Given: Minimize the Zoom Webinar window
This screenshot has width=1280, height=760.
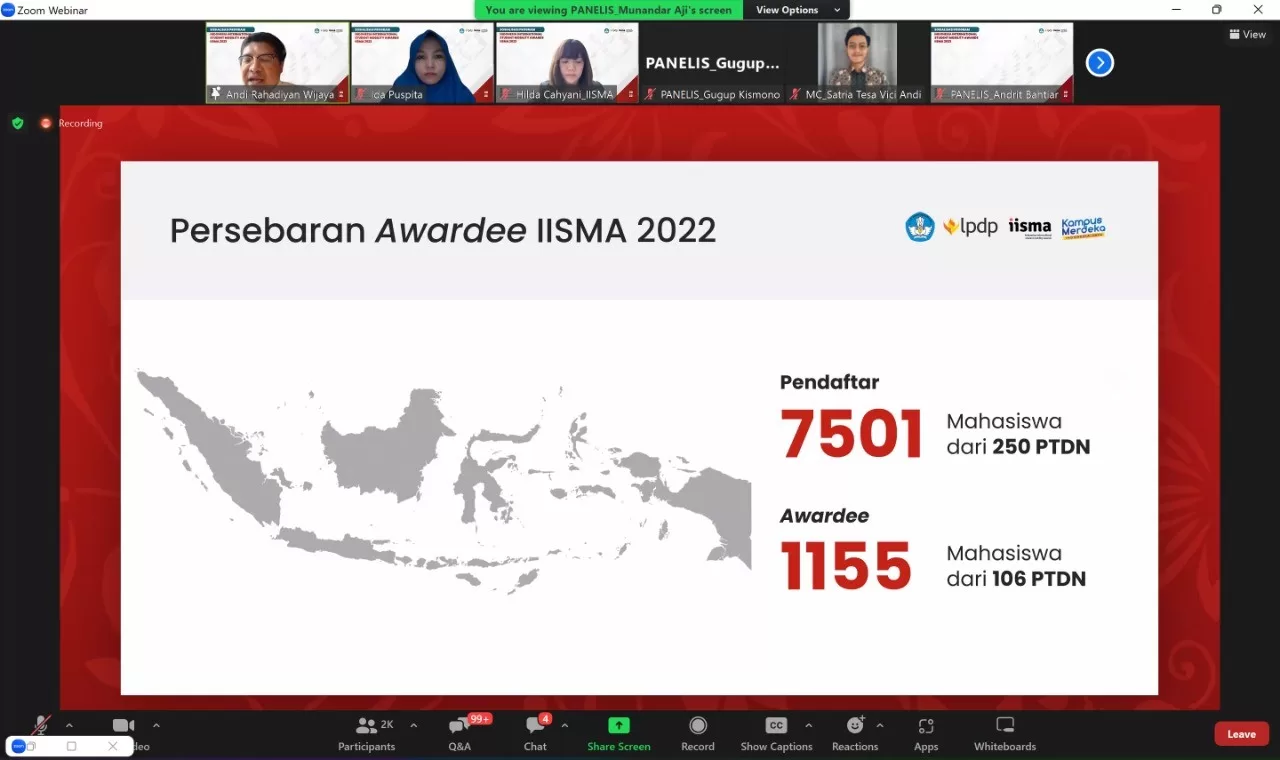Looking at the screenshot, I should click(1174, 10).
